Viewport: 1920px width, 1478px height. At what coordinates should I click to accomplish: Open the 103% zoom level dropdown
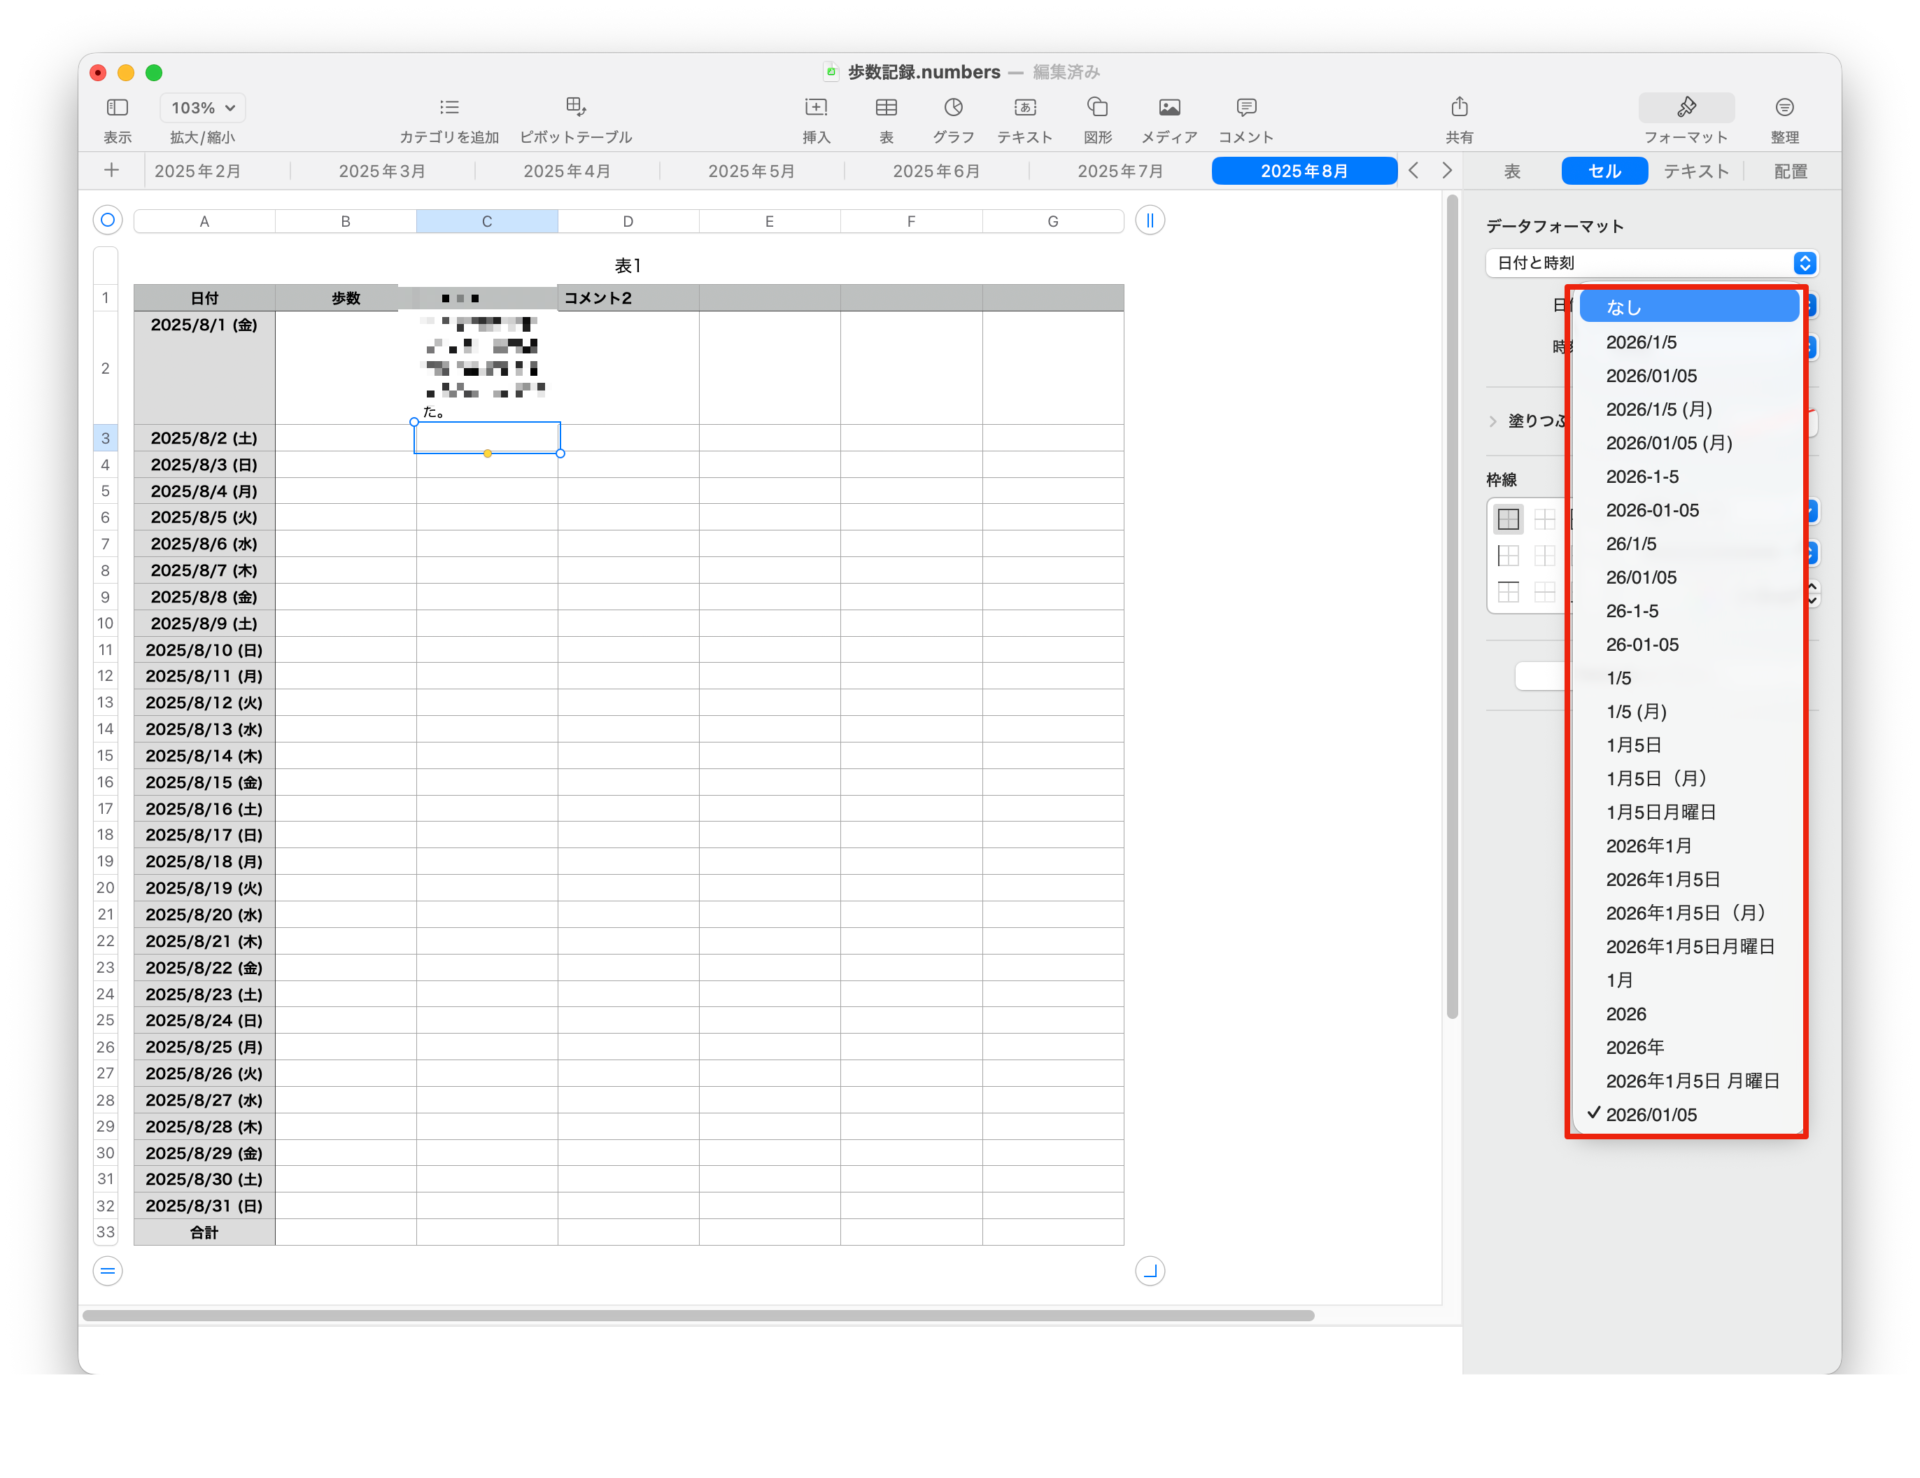coord(202,107)
